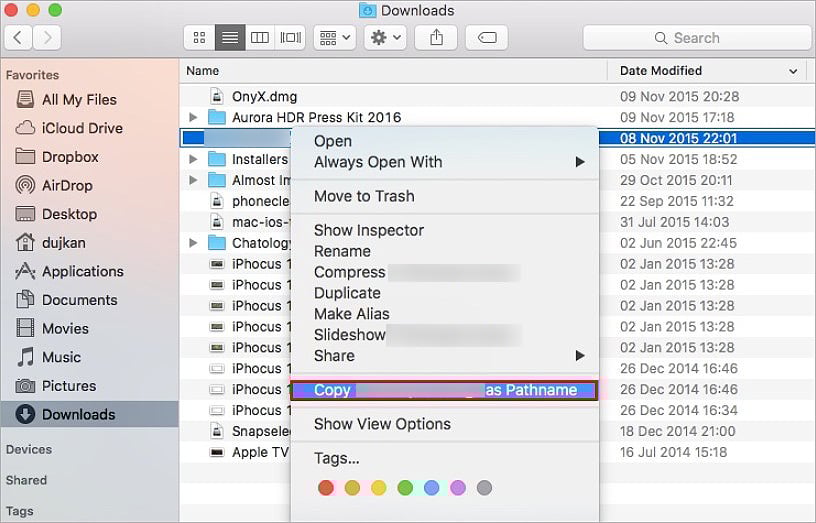Expand the Aurora HDR Press Kit 2016 folder
Screen dimensions: 816x523
pyautogui.click(x=193, y=117)
